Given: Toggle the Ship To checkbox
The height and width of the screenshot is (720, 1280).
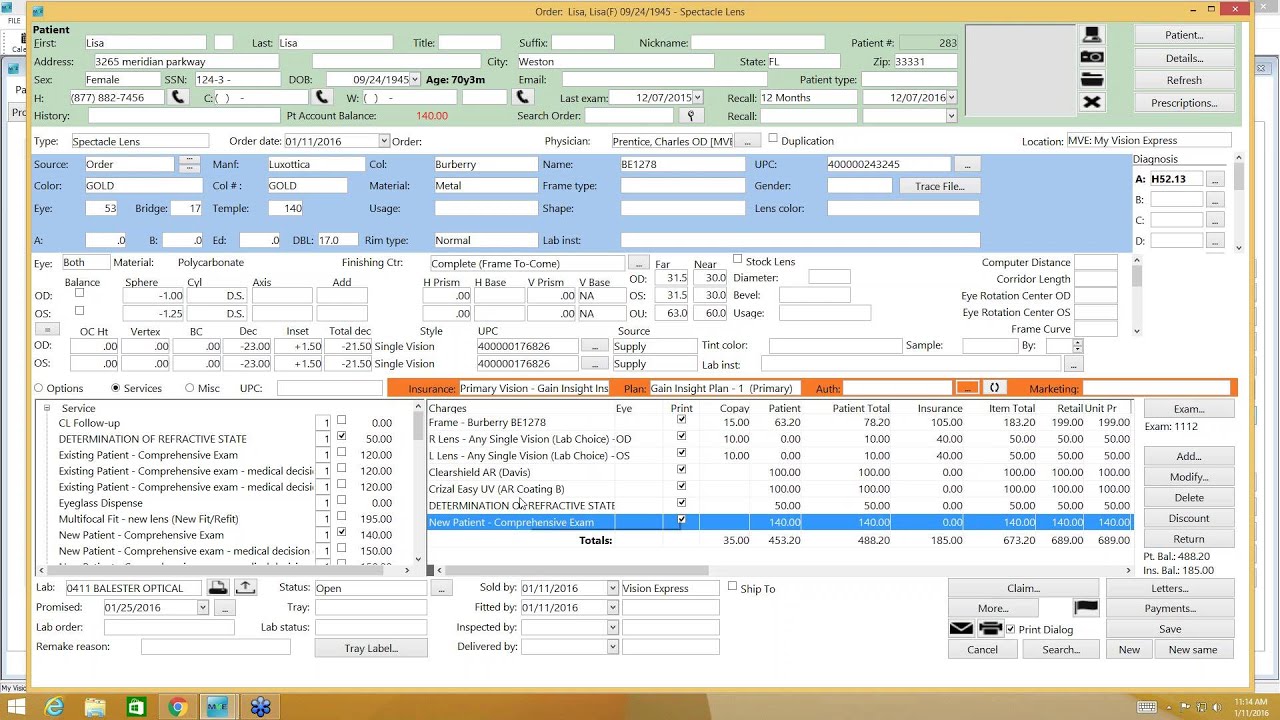Looking at the screenshot, I should tap(733, 587).
